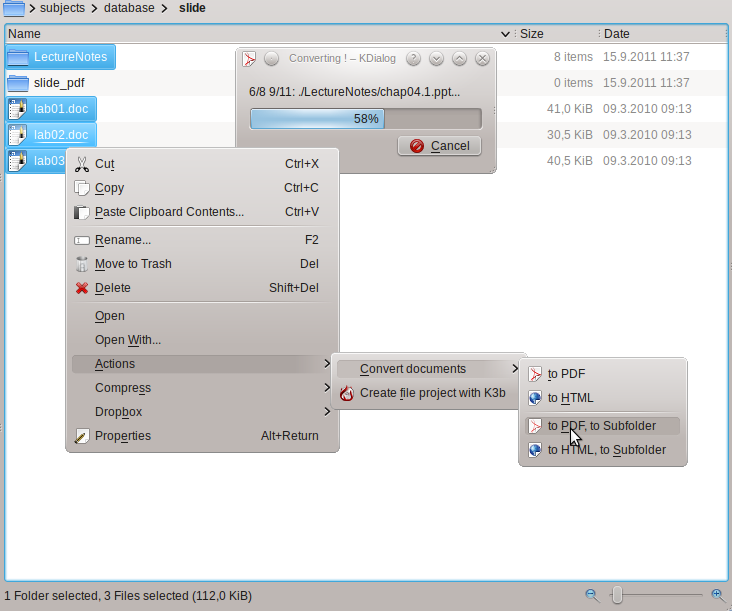This screenshot has height=611, width=732.
Task: Click the folder icon in breadcrumb bar
Action: pyautogui.click(x=14, y=8)
